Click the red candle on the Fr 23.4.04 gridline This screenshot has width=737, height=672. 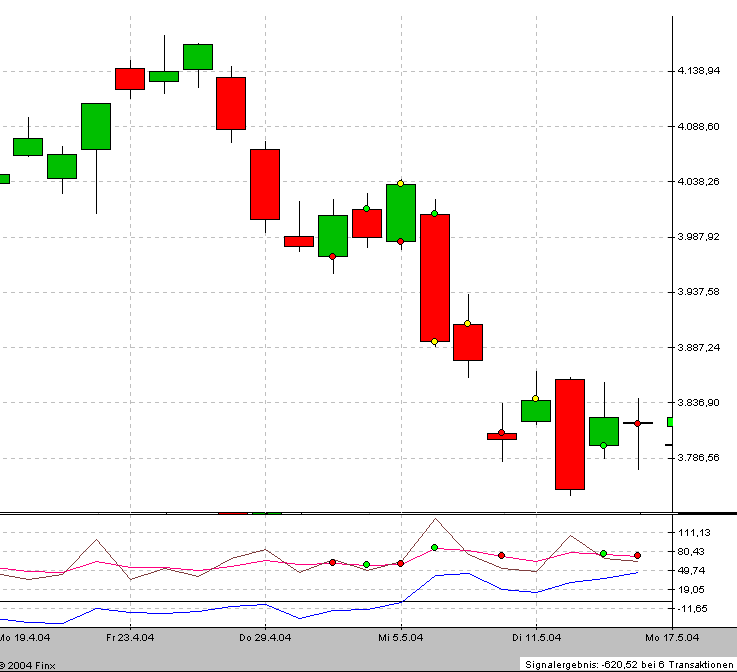130,79
